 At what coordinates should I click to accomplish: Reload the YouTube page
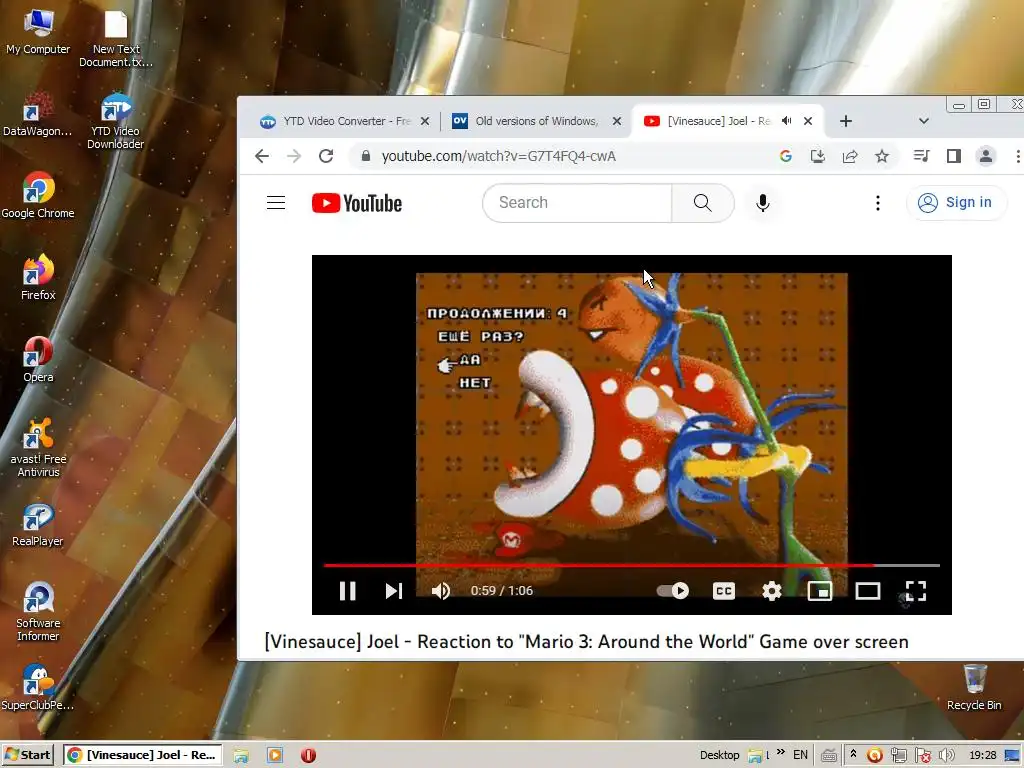(x=326, y=156)
